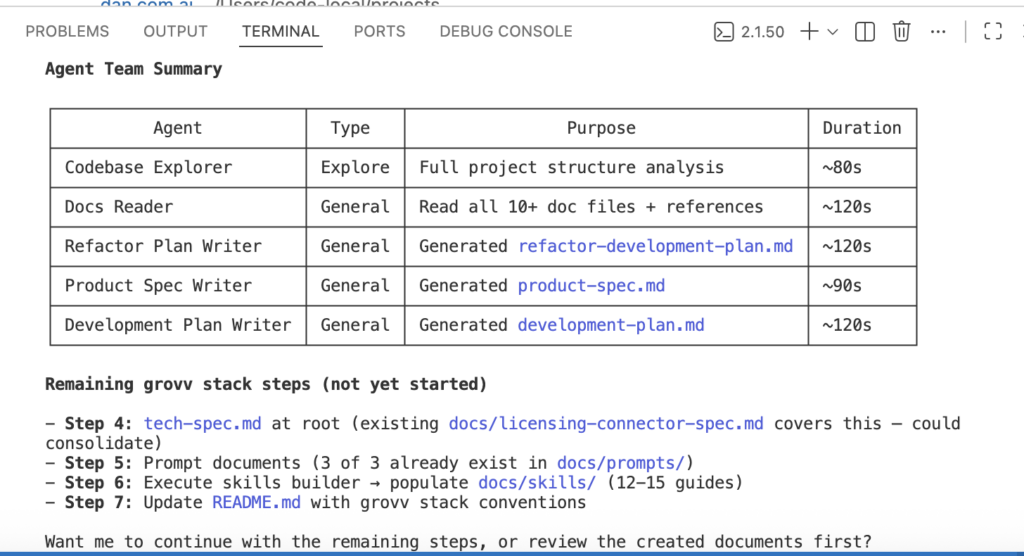The width and height of the screenshot is (1024, 556).
Task: Open docs/licensing-connector-spec.md link
Action: click(x=606, y=423)
